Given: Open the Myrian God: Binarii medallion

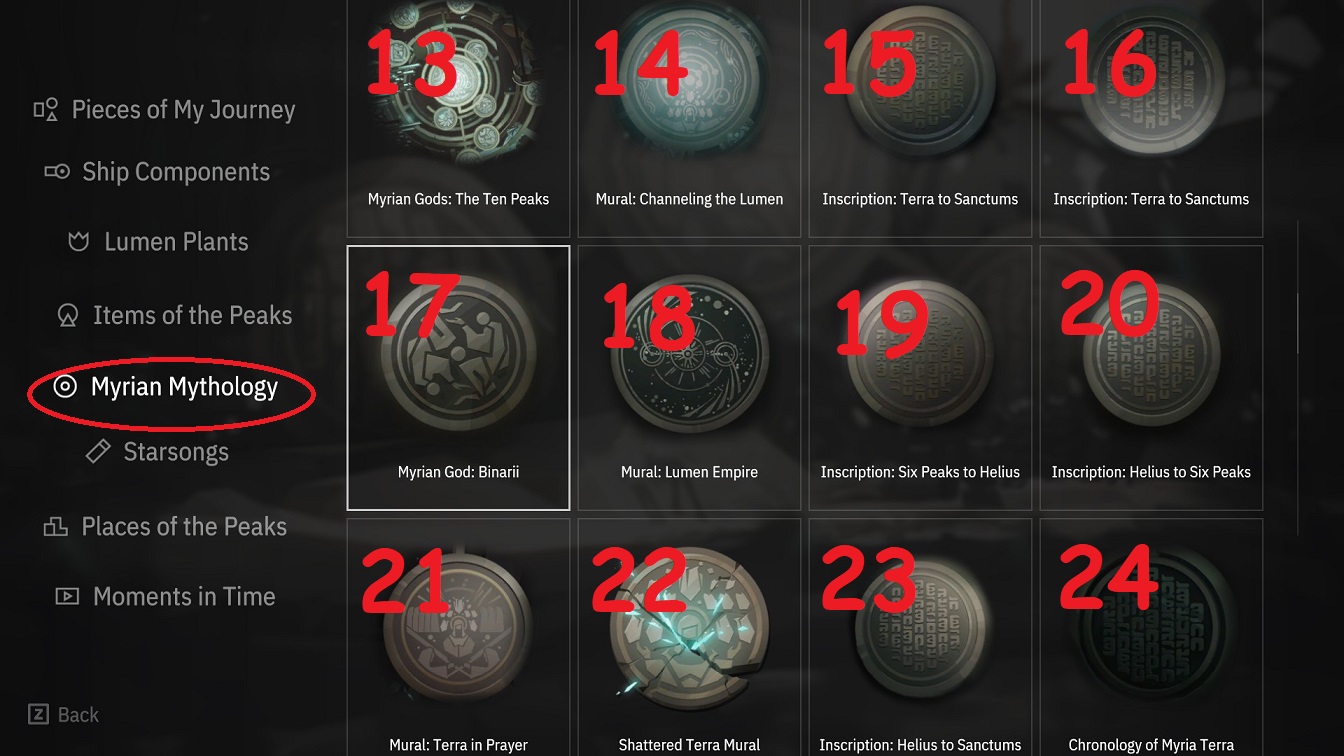Looking at the screenshot, I should (458, 378).
